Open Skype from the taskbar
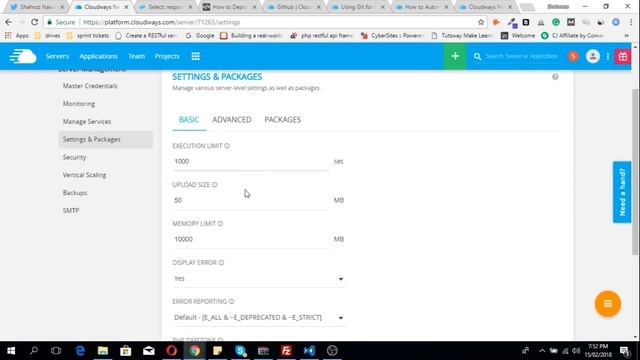The image size is (640, 360). 240,351
